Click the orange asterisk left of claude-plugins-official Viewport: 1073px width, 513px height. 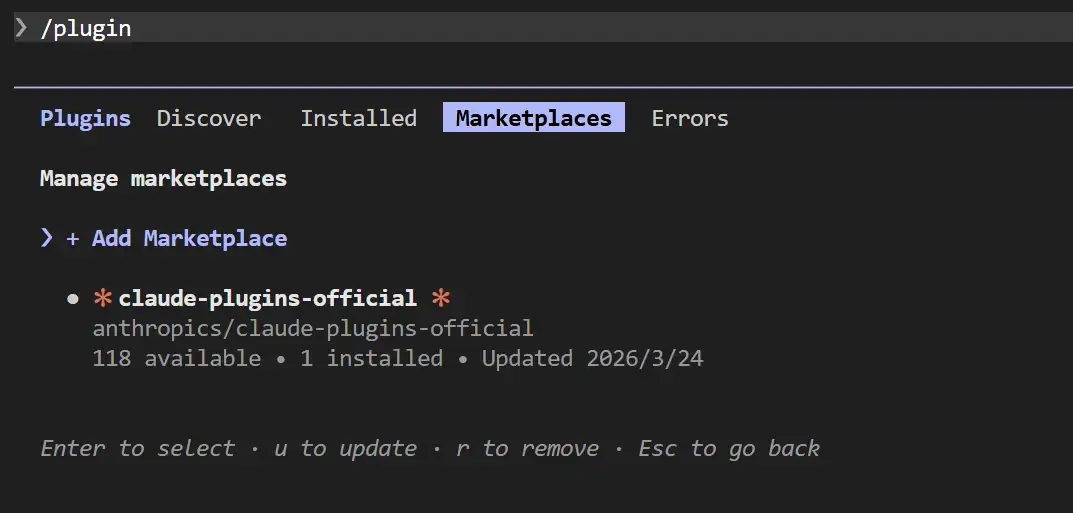click(x=102, y=298)
